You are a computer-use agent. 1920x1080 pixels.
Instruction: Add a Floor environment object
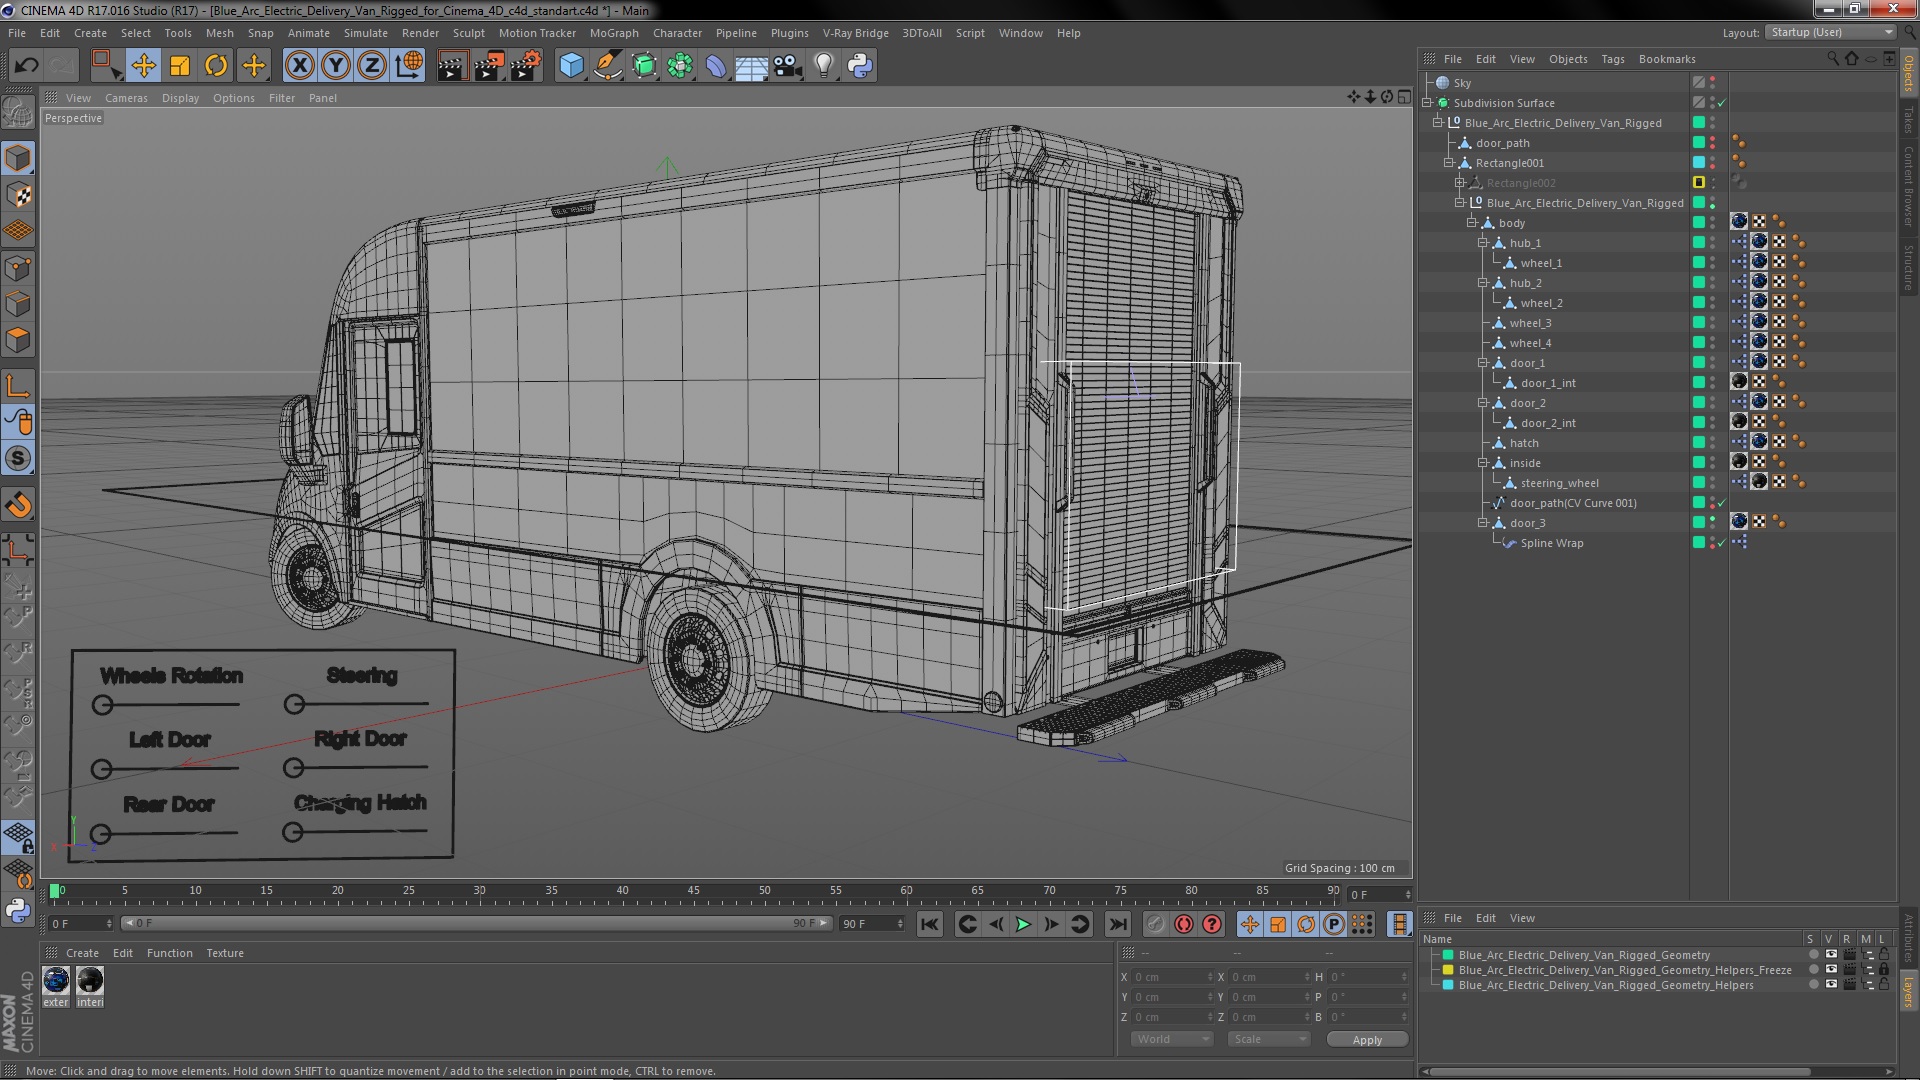tap(751, 66)
